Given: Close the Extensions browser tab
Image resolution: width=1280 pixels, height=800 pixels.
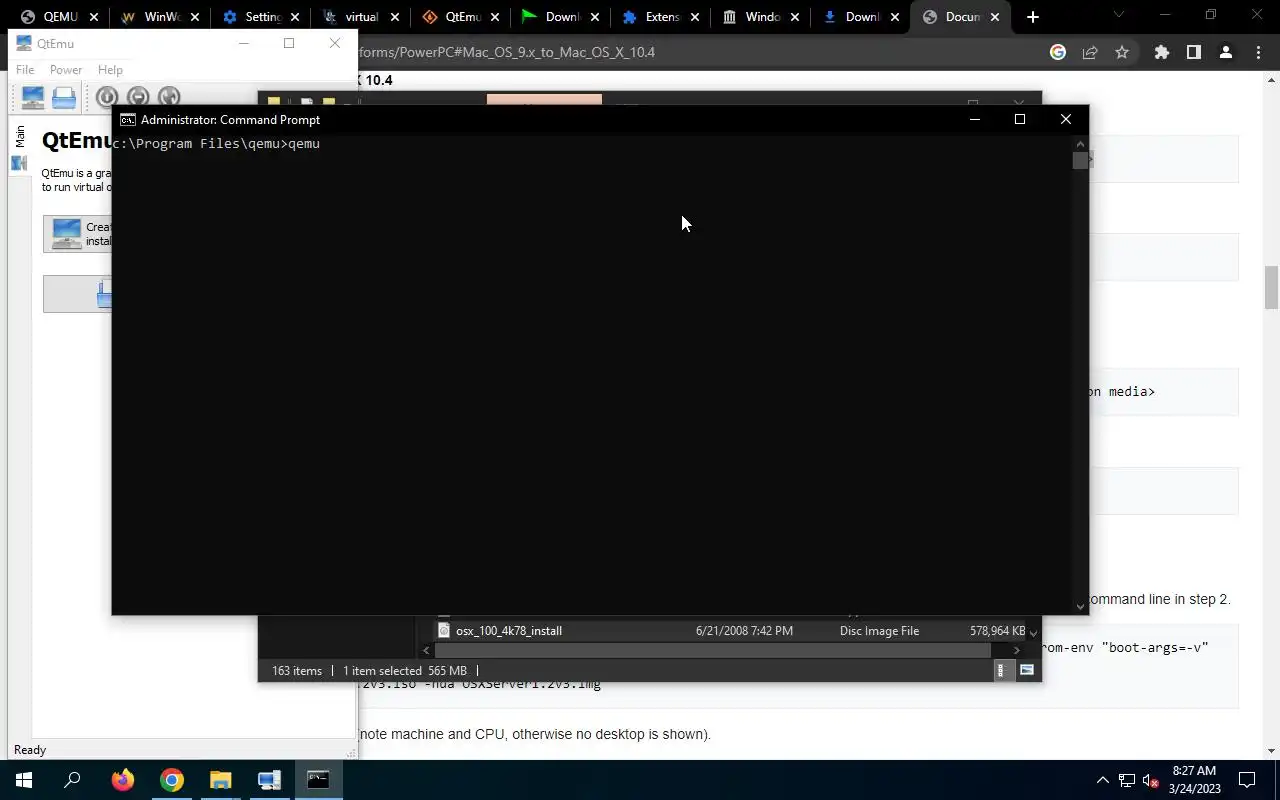Looking at the screenshot, I should (694, 17).
